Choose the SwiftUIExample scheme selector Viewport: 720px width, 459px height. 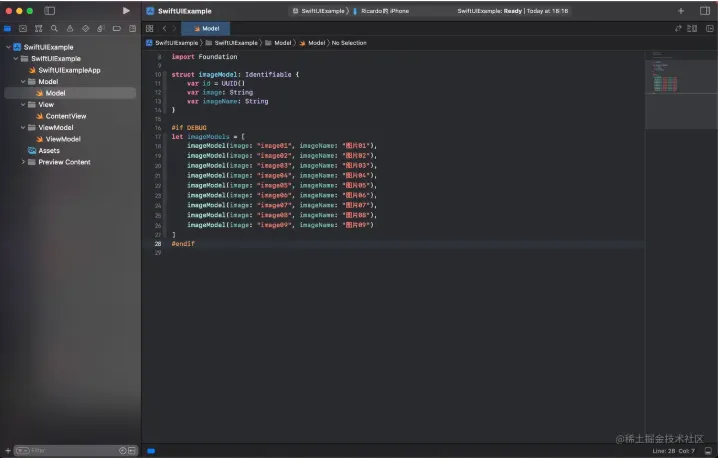(x=320, y=10)
